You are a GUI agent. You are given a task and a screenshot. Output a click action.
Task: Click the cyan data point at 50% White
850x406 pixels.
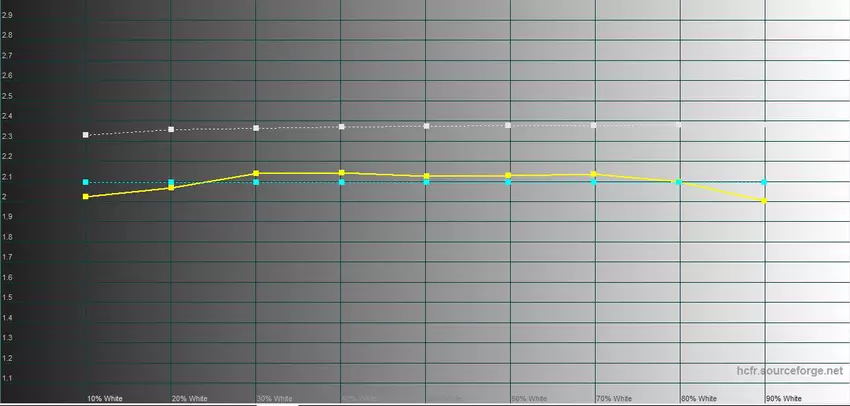click(x=427, y=182)
